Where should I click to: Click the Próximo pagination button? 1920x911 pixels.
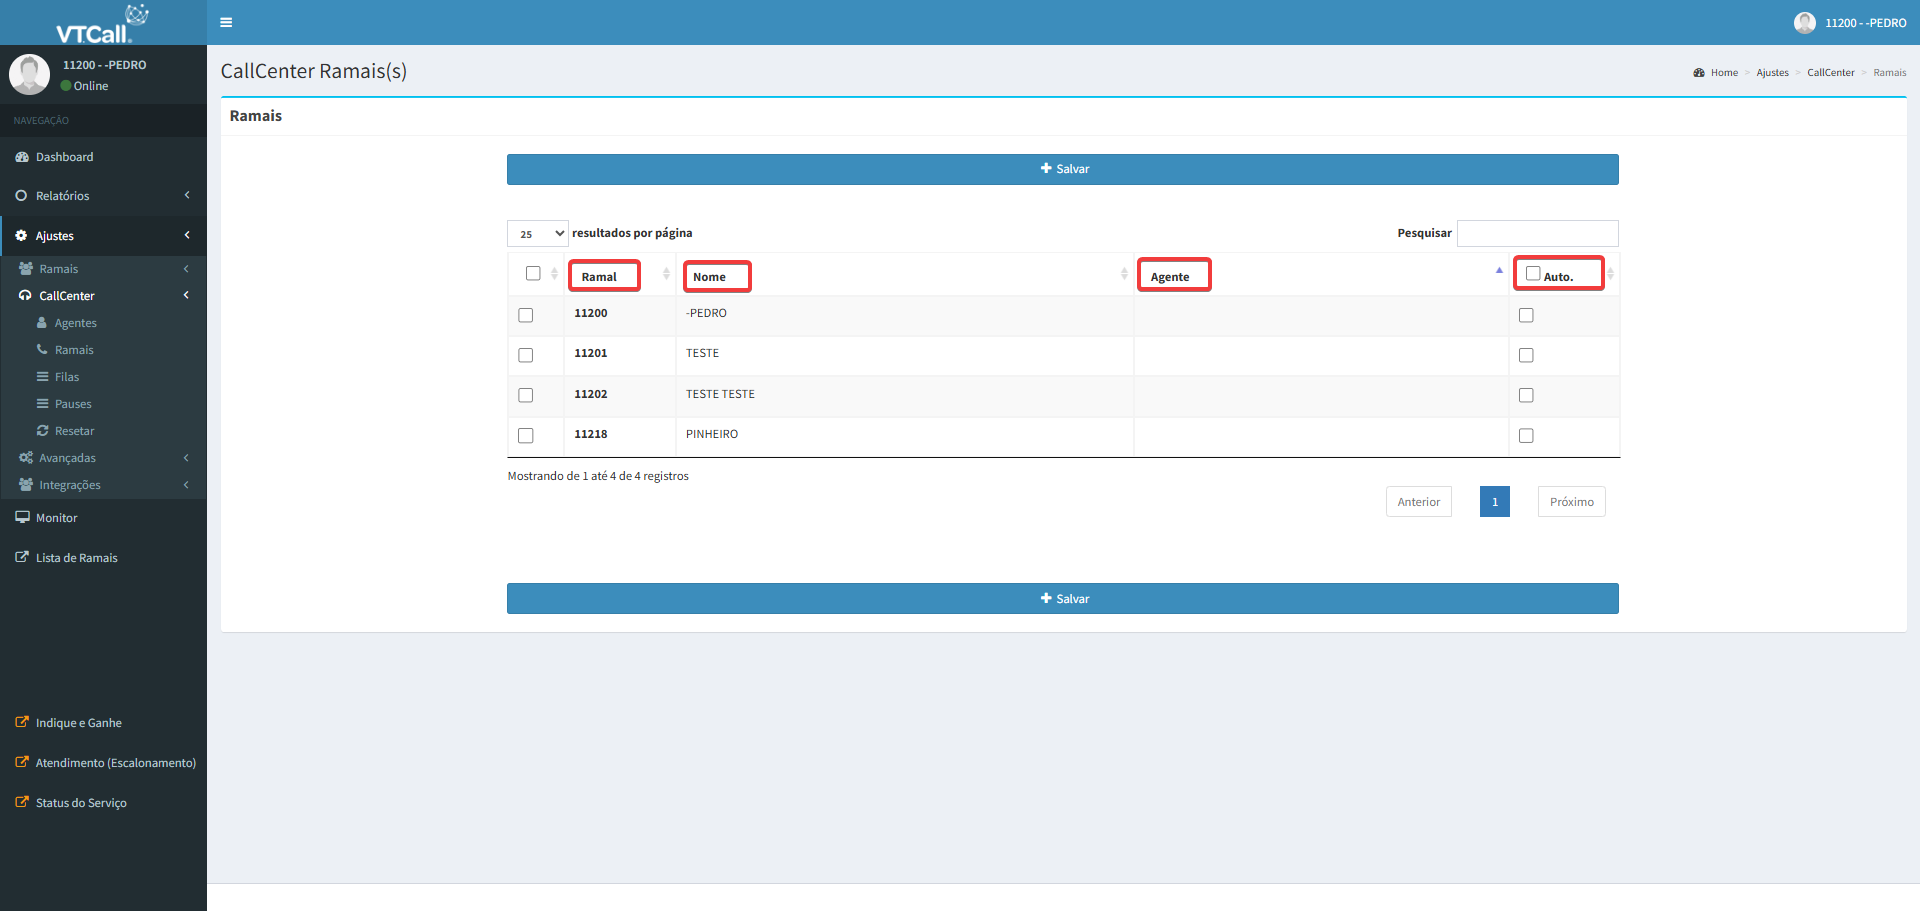click(1571, 502)
